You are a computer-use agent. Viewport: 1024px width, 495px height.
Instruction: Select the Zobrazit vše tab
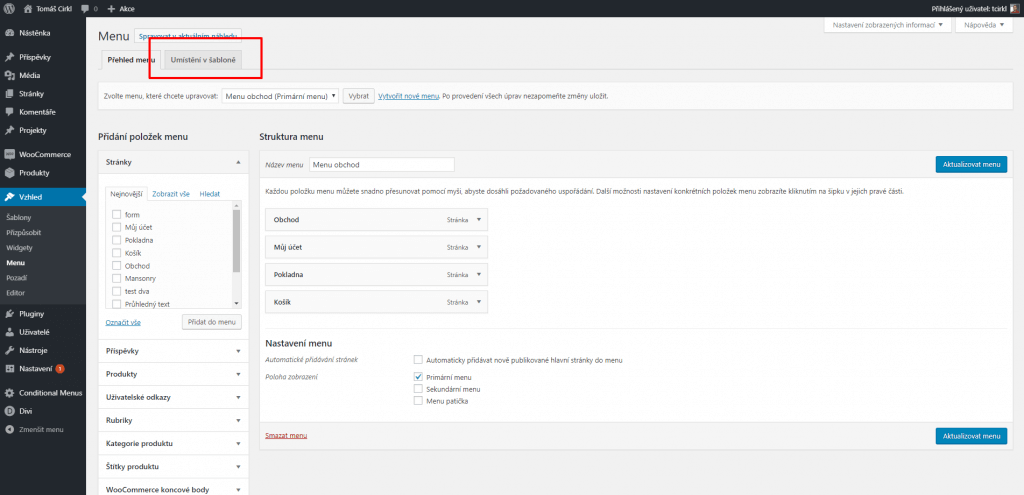coord(171,194)
